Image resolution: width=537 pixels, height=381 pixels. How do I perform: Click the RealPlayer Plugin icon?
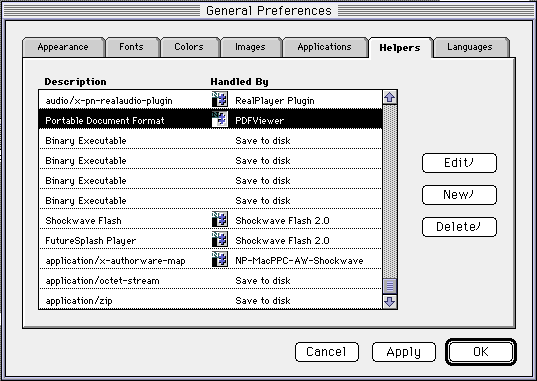tap(220, 99)
